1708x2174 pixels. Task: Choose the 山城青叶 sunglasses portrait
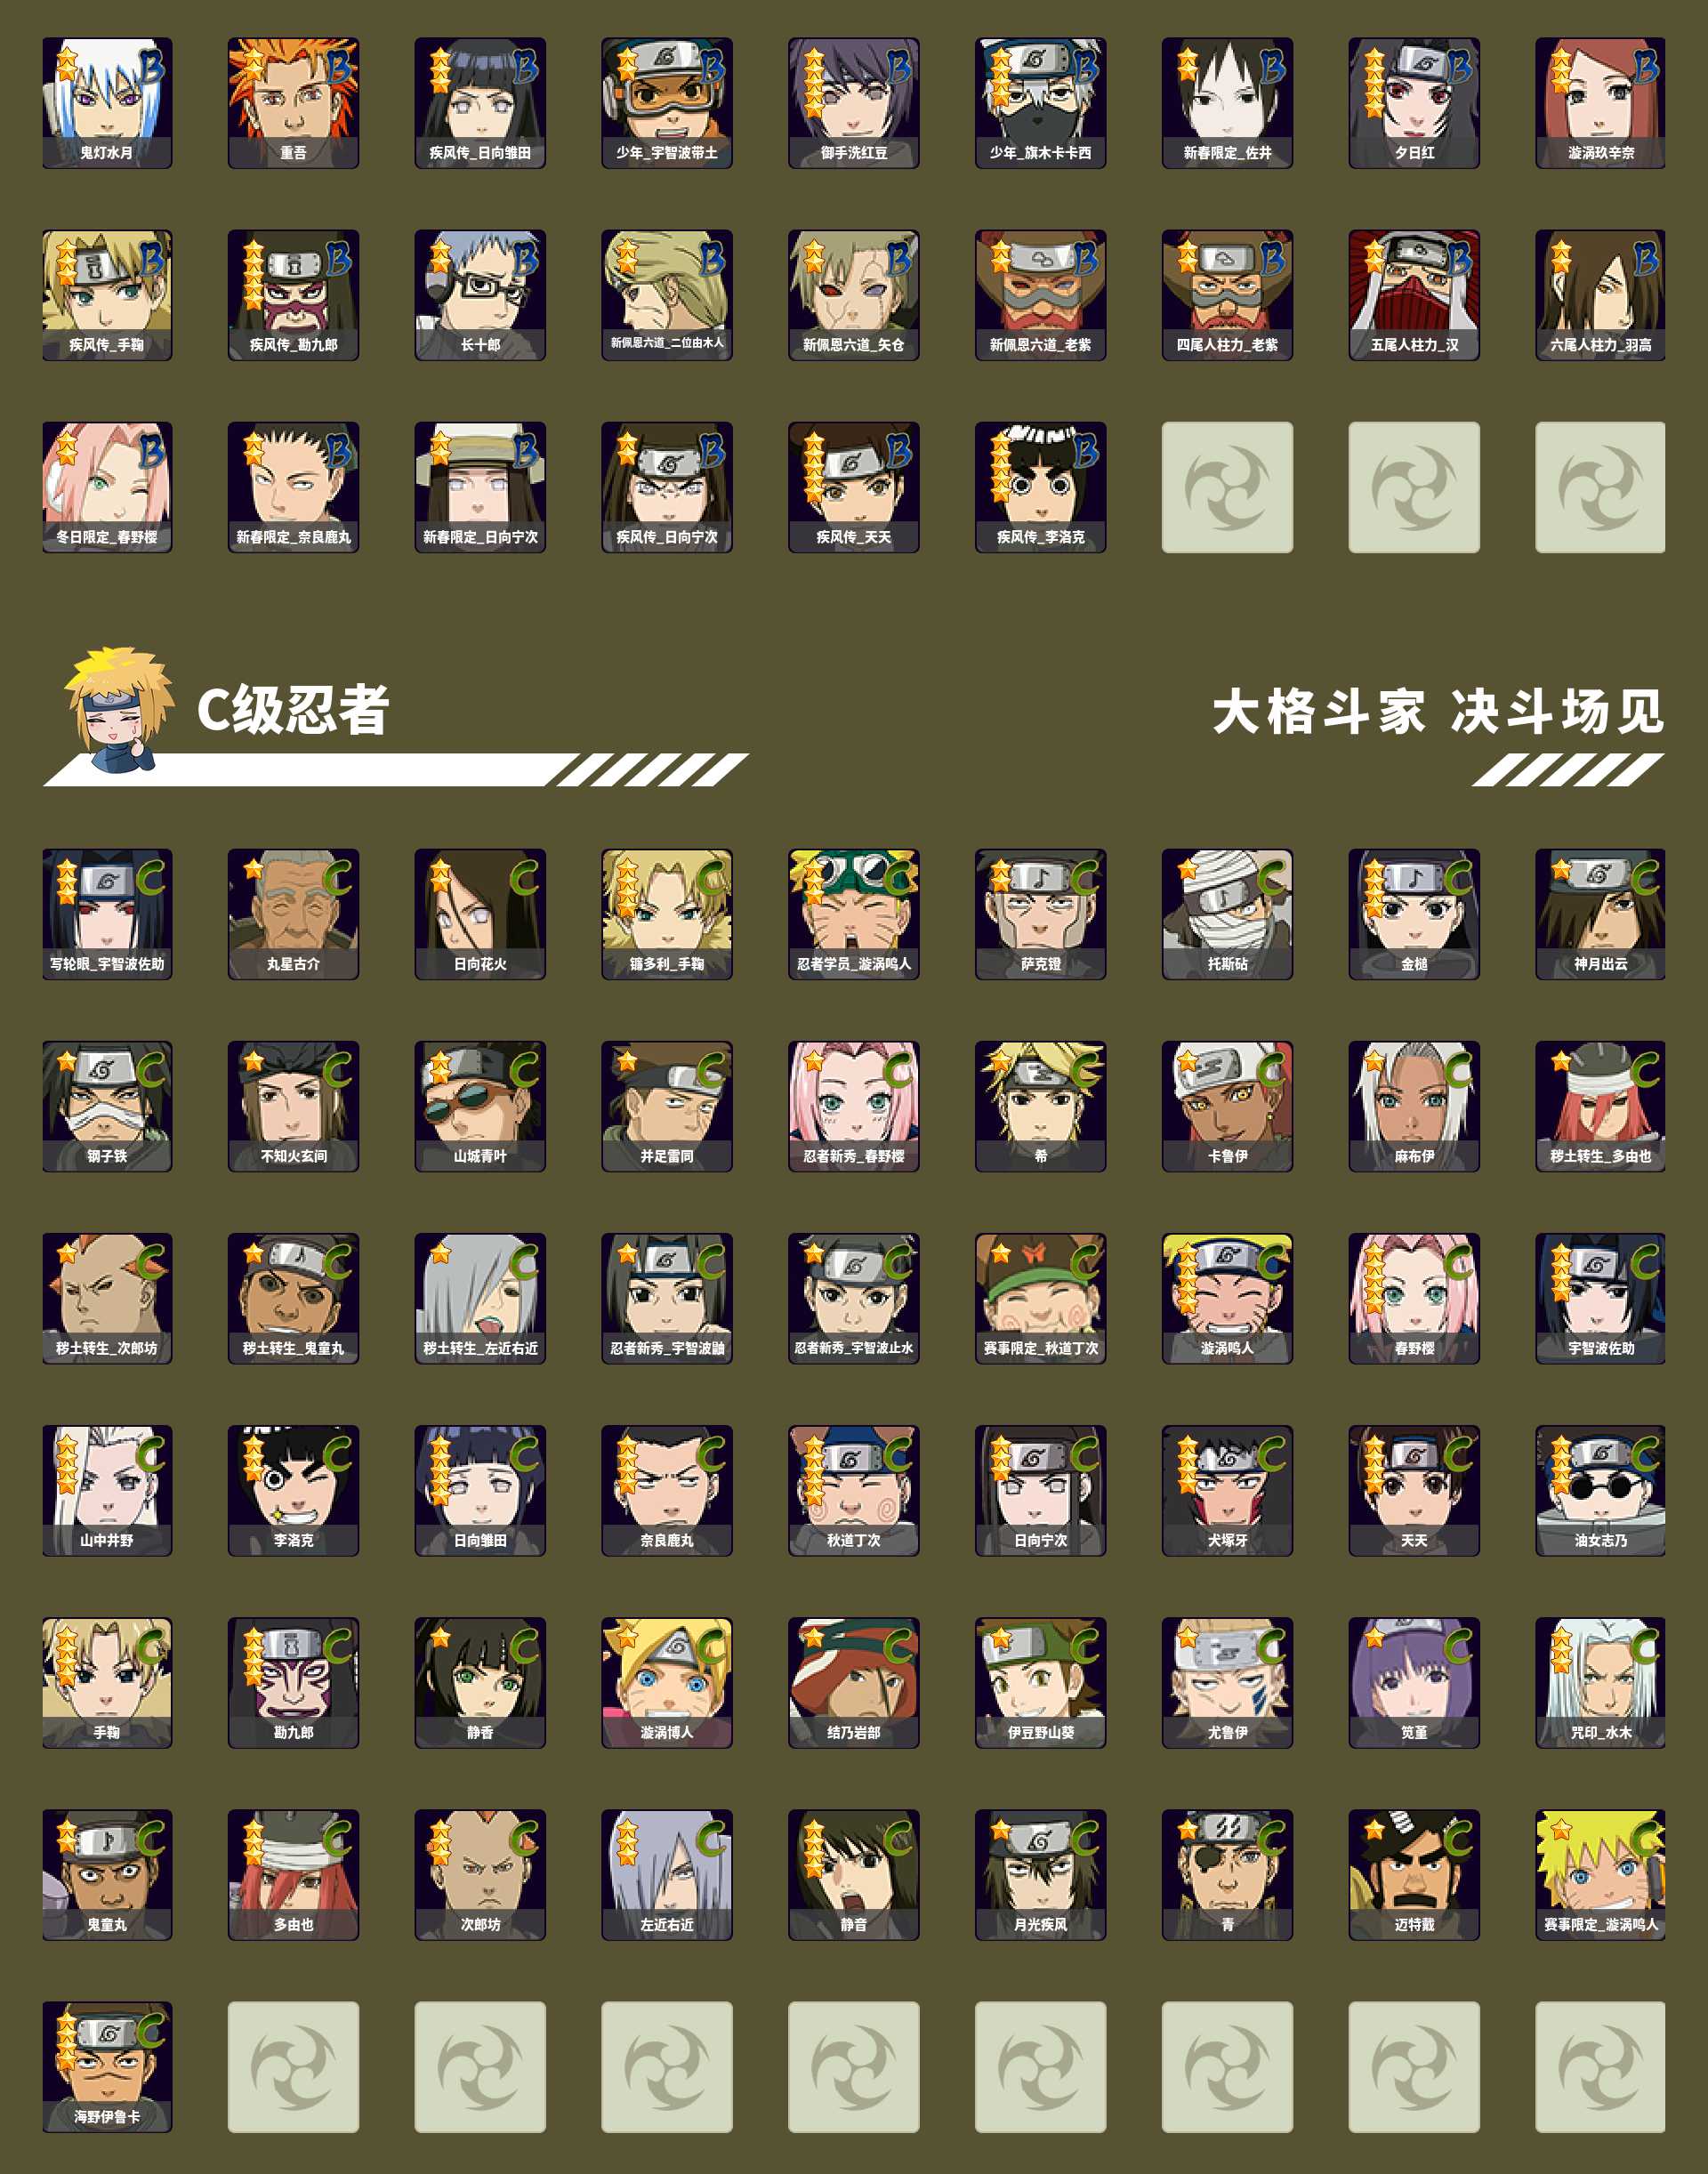point(480,1106)
